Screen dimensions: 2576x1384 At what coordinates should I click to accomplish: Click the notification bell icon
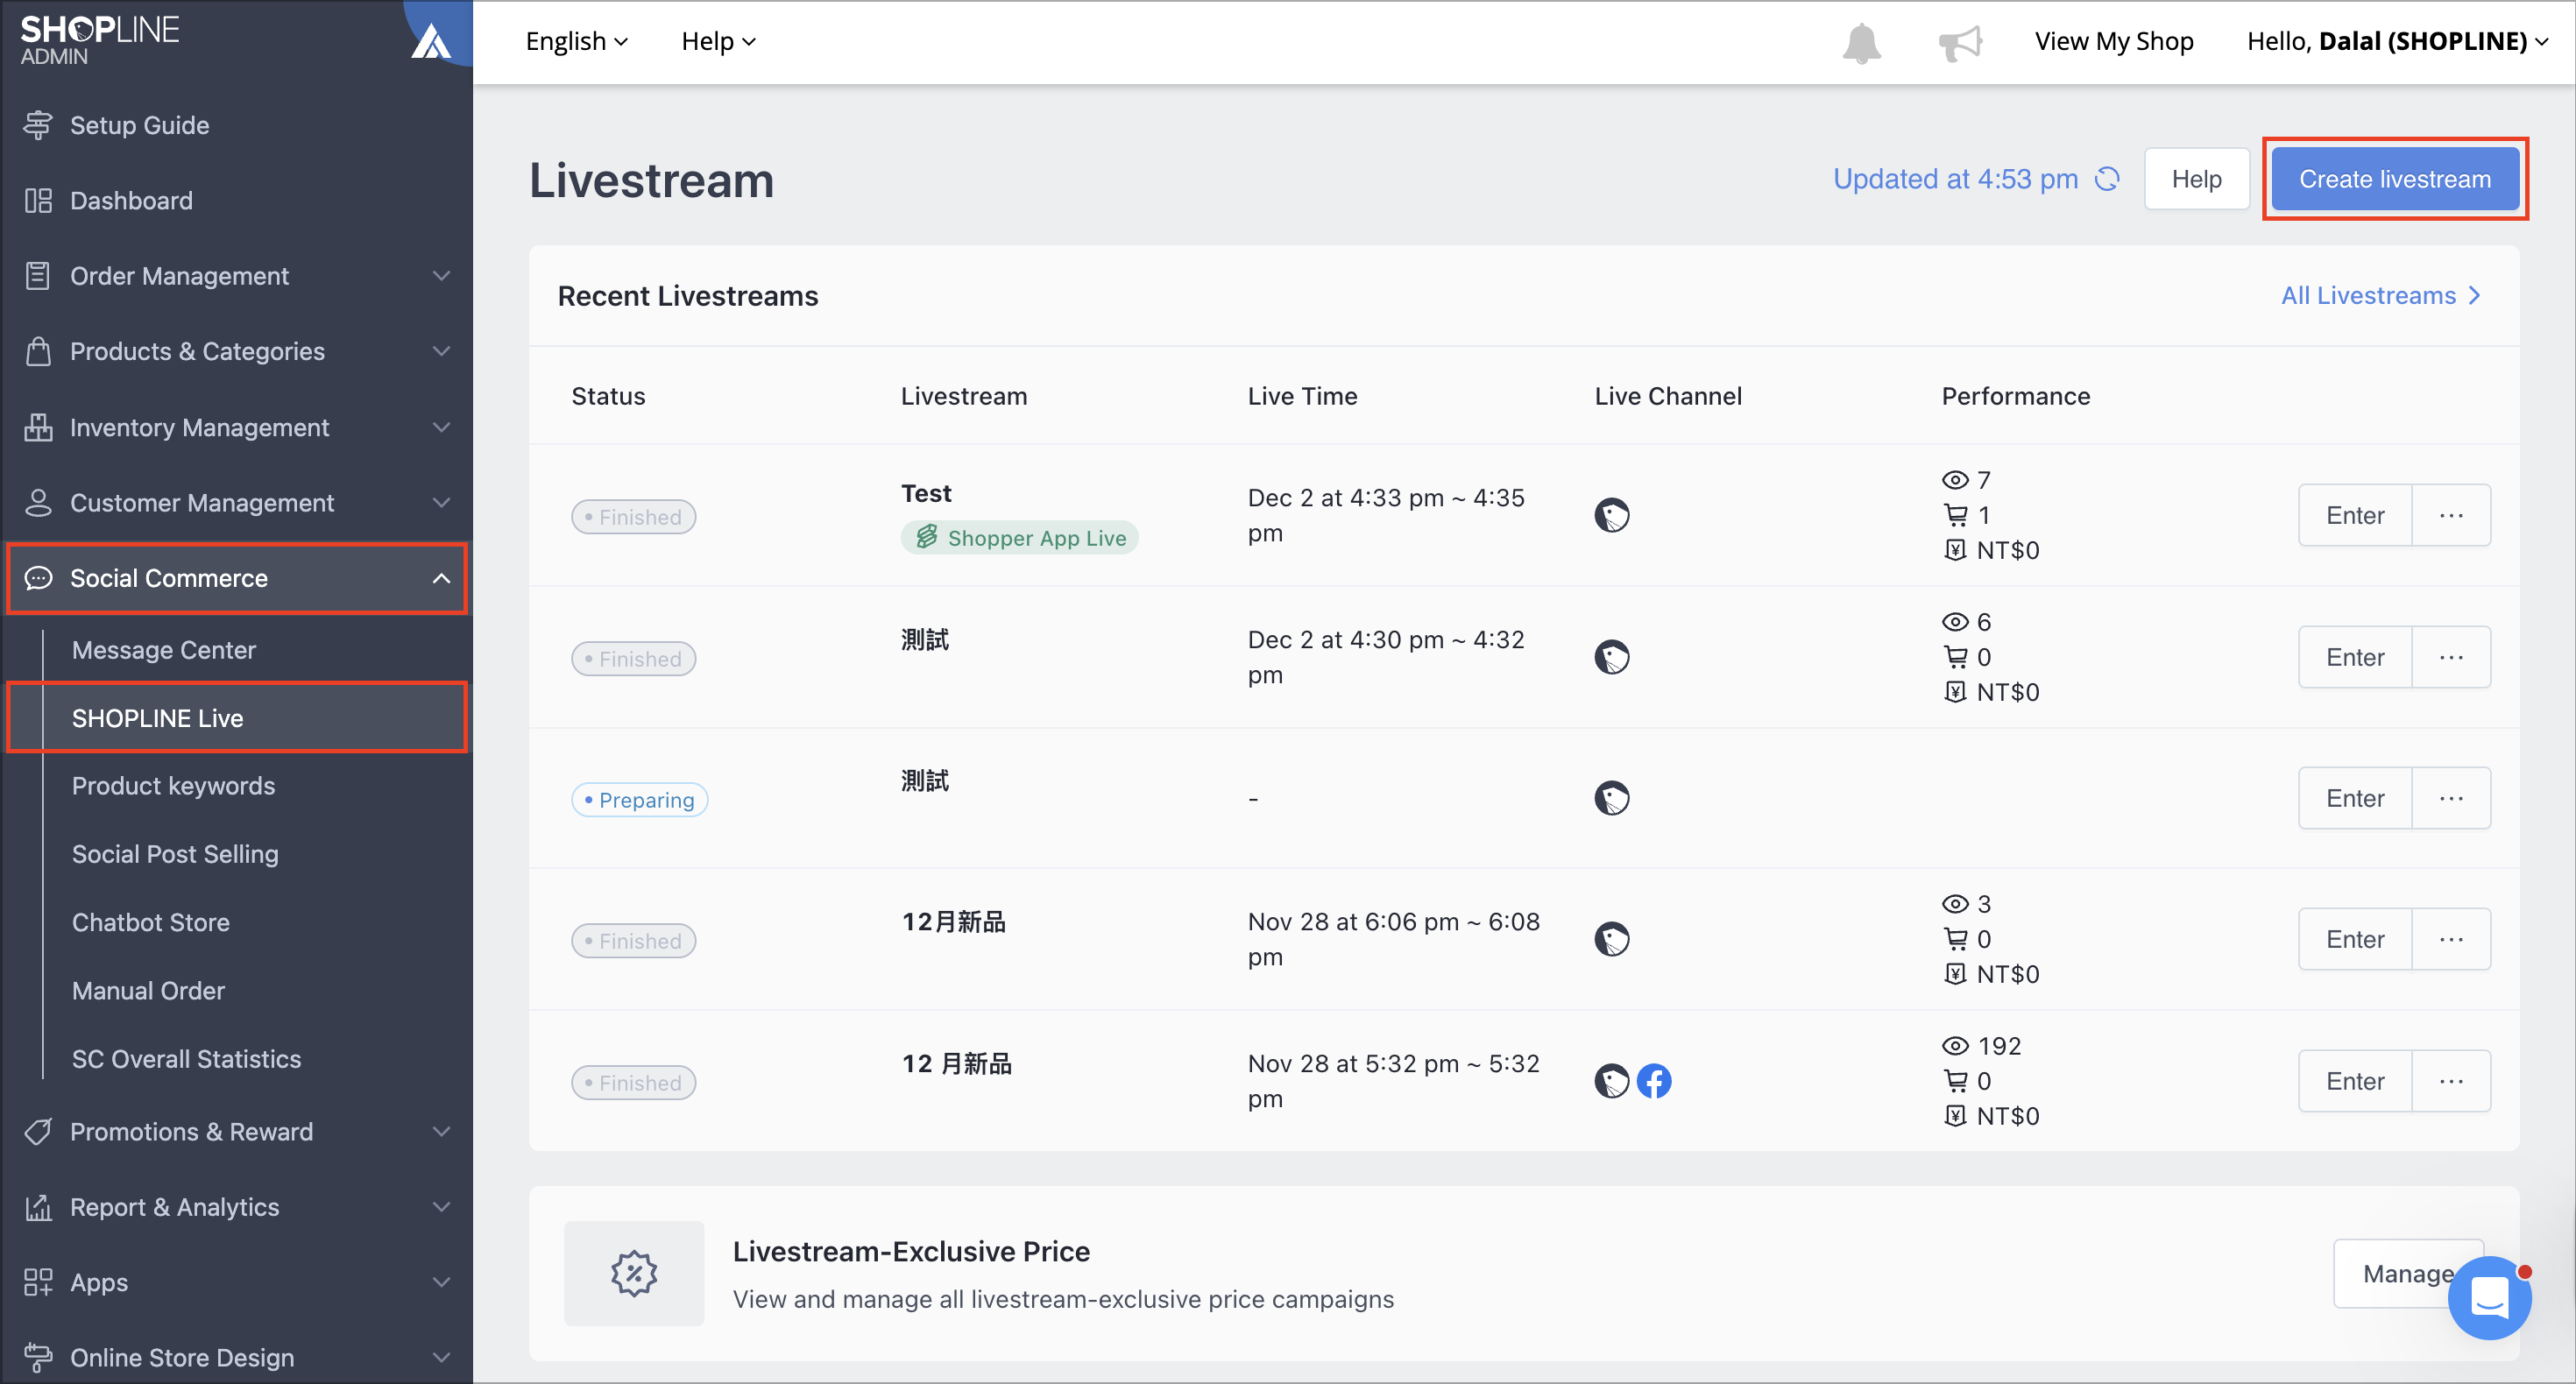coord(1861,42)
